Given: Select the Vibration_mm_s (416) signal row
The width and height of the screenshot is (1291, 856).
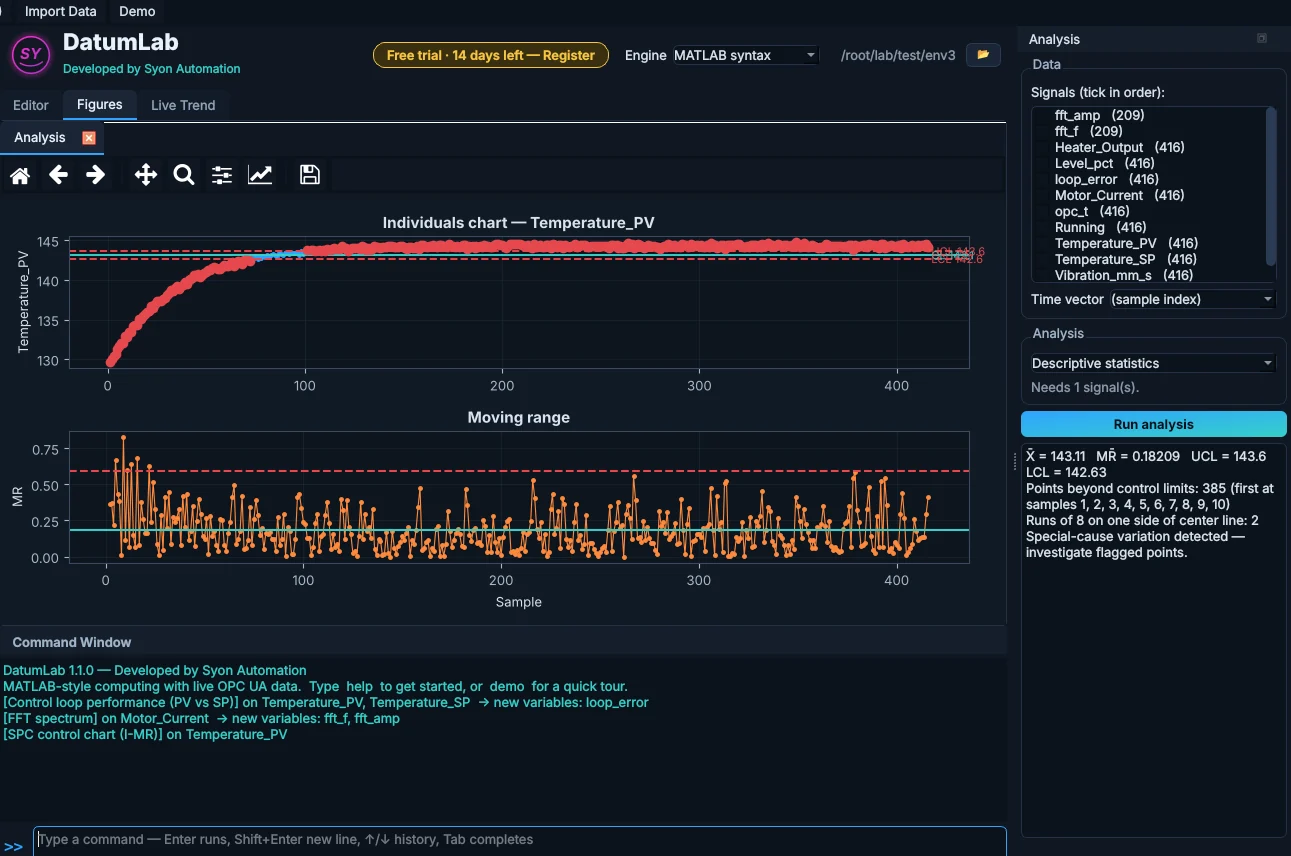Looking at the screenshot, I should (x=1149, y=275).
